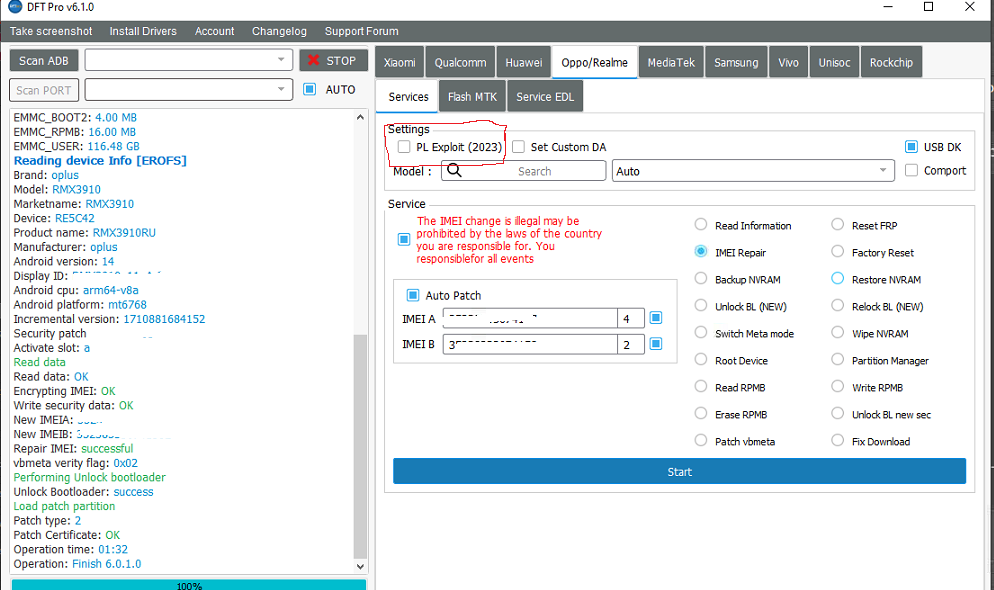Screen dimensions: 994x590
Task: Select the Services sub-tab
Action: coord(408,96)
